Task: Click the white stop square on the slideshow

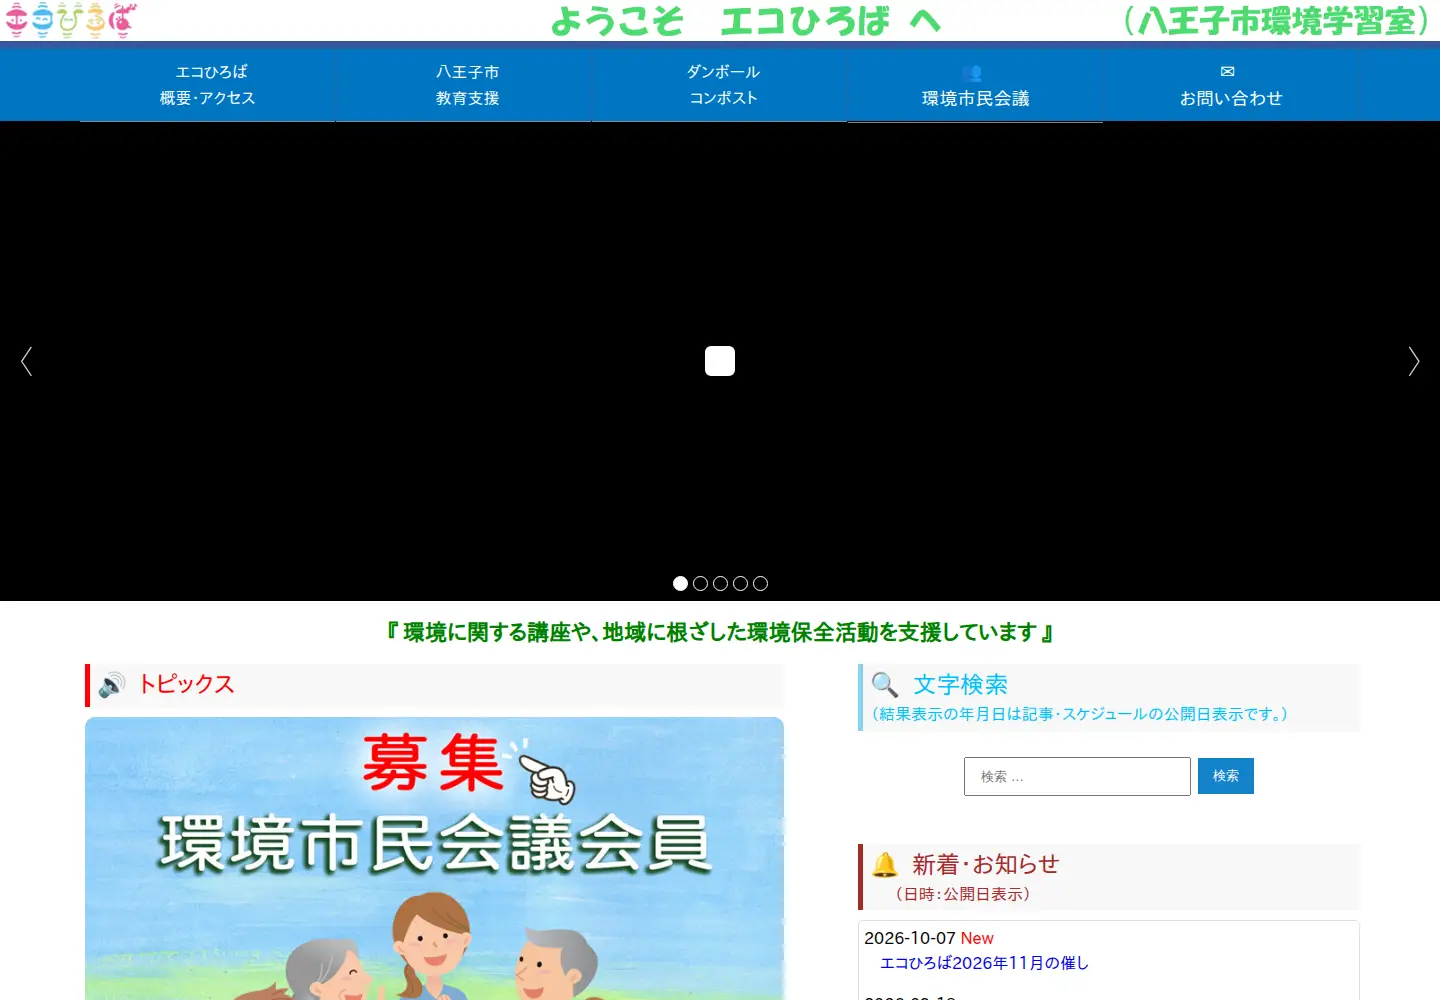Action: [x=720, y=361]
